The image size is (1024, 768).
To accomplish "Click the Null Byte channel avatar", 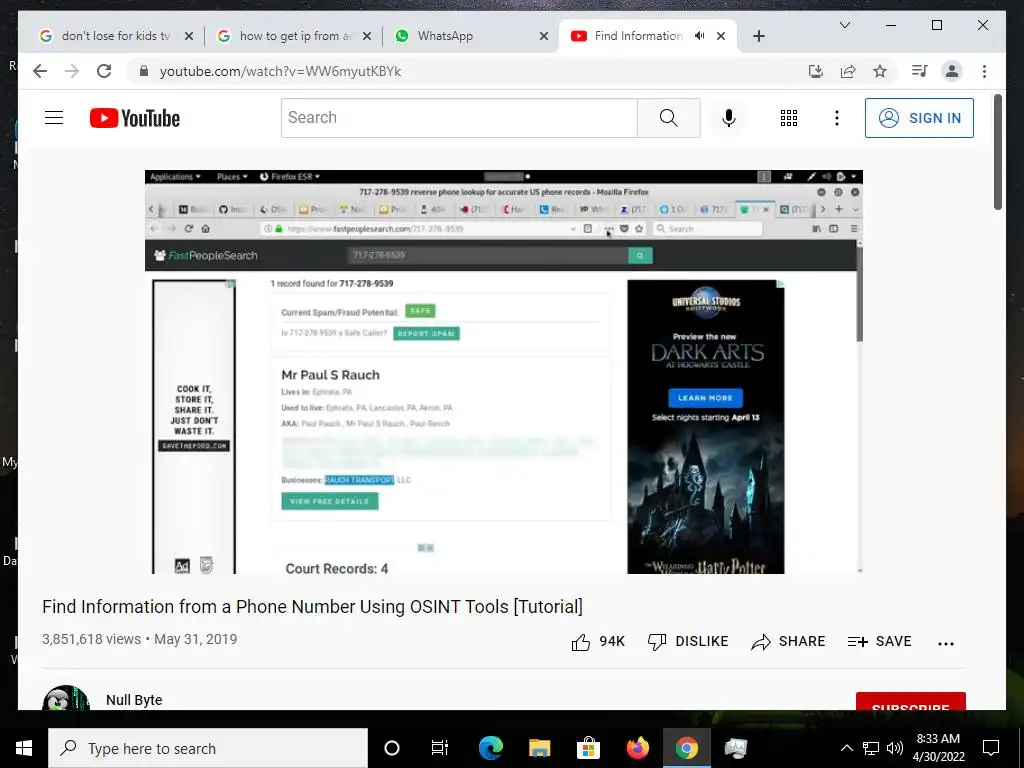I will 65,698.
